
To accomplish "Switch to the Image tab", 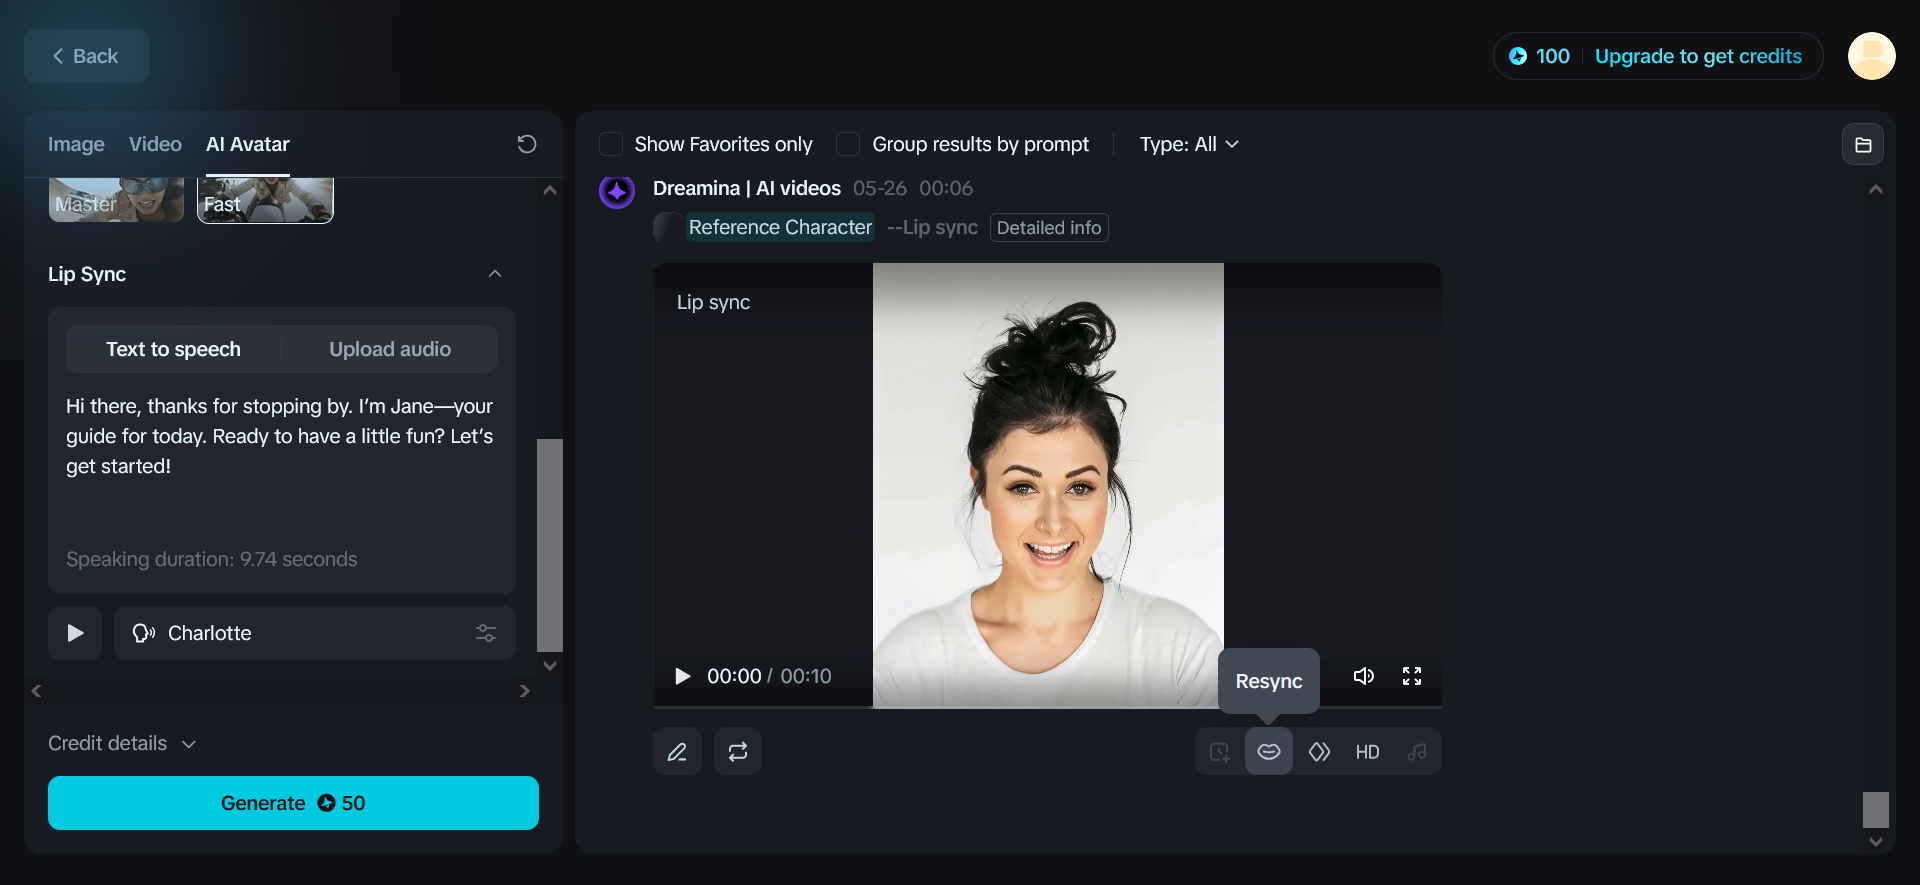I will coord(76,144).
